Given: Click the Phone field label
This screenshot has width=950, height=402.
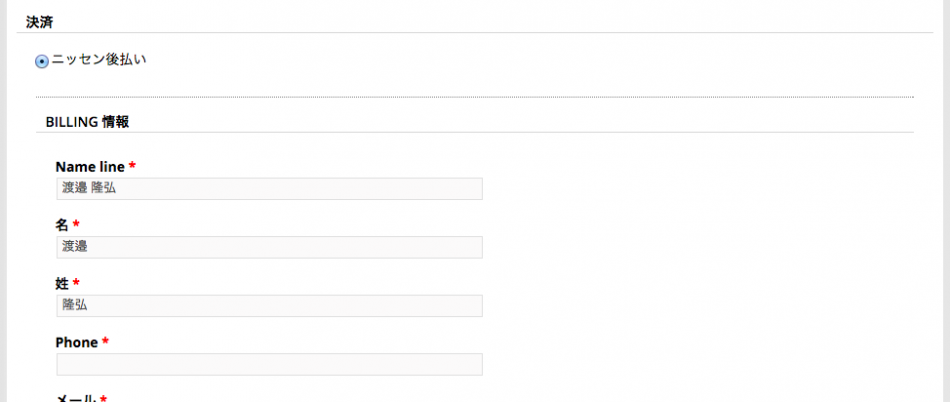Looking at the screenshot, I should coord(77,342).
